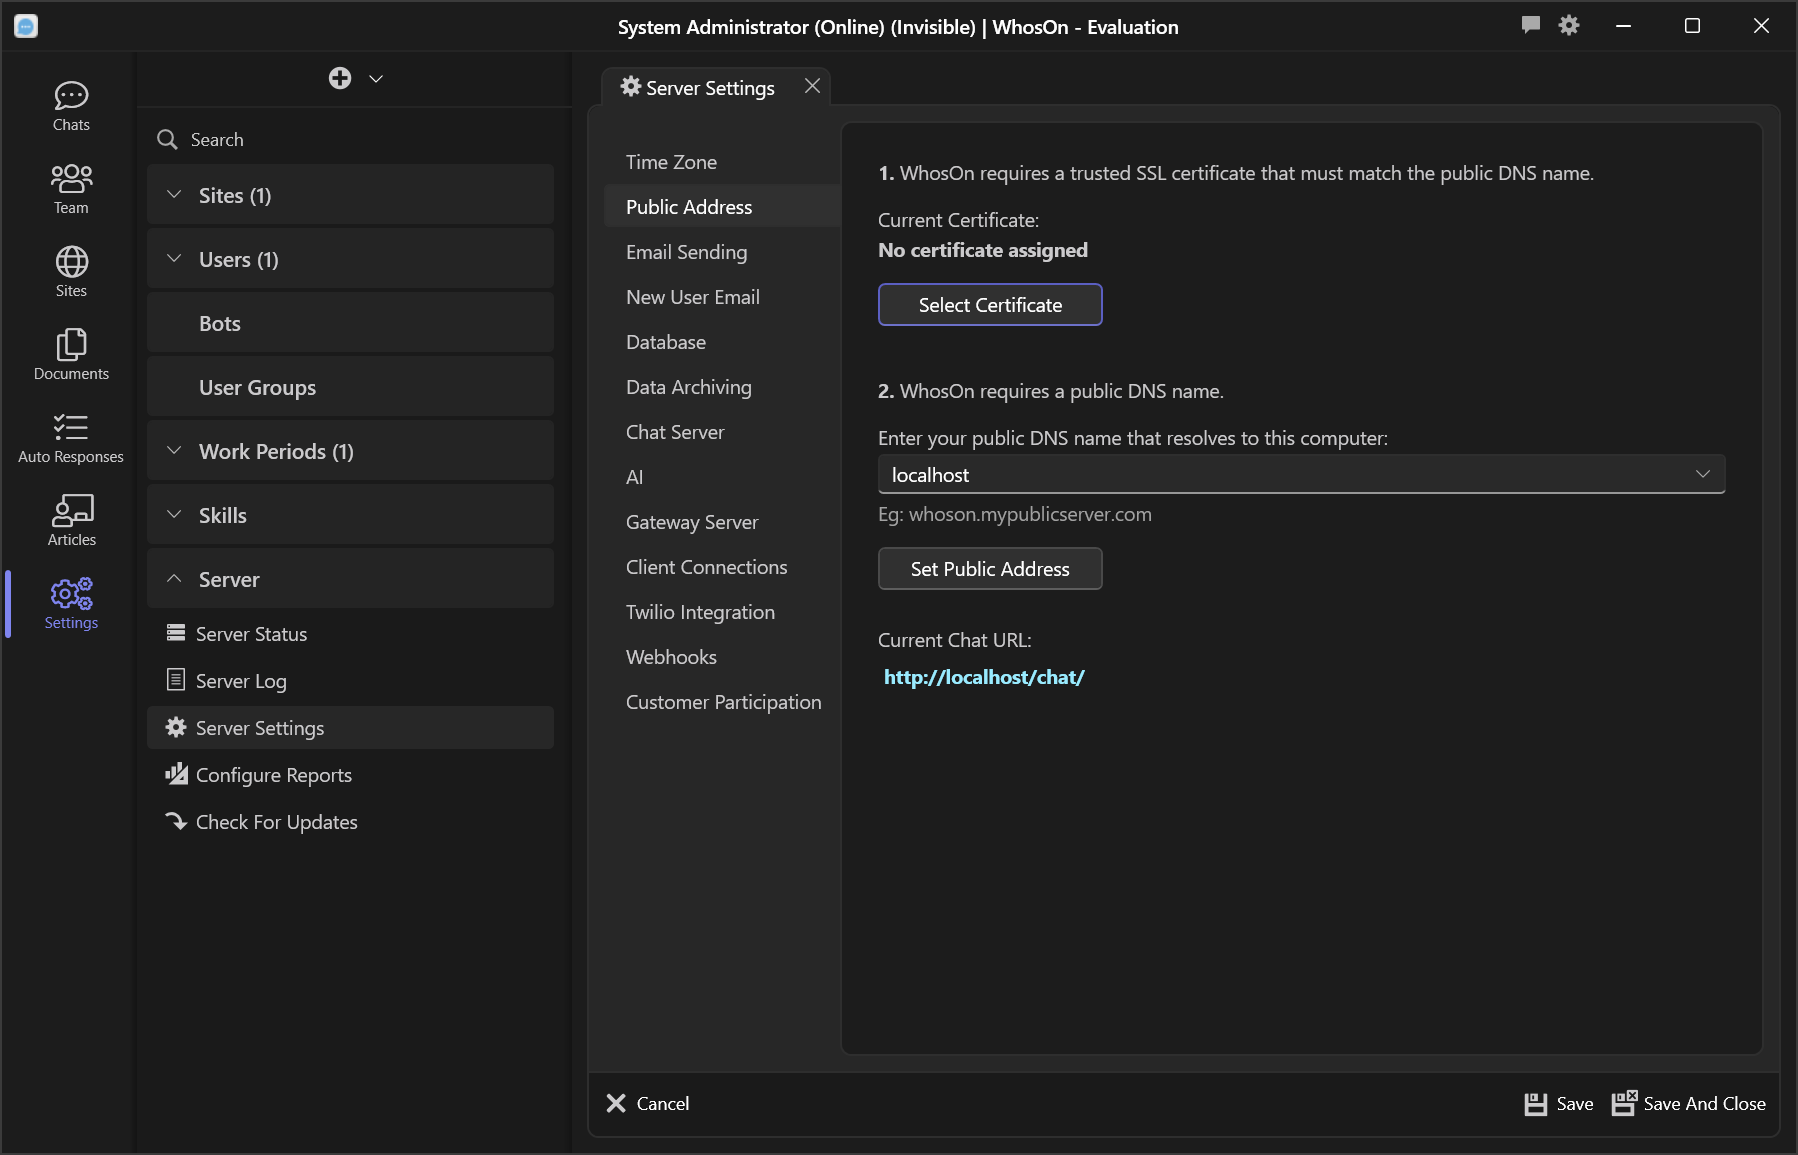Open the Team section icon
1798x1155 pixels.
(71, 189)
